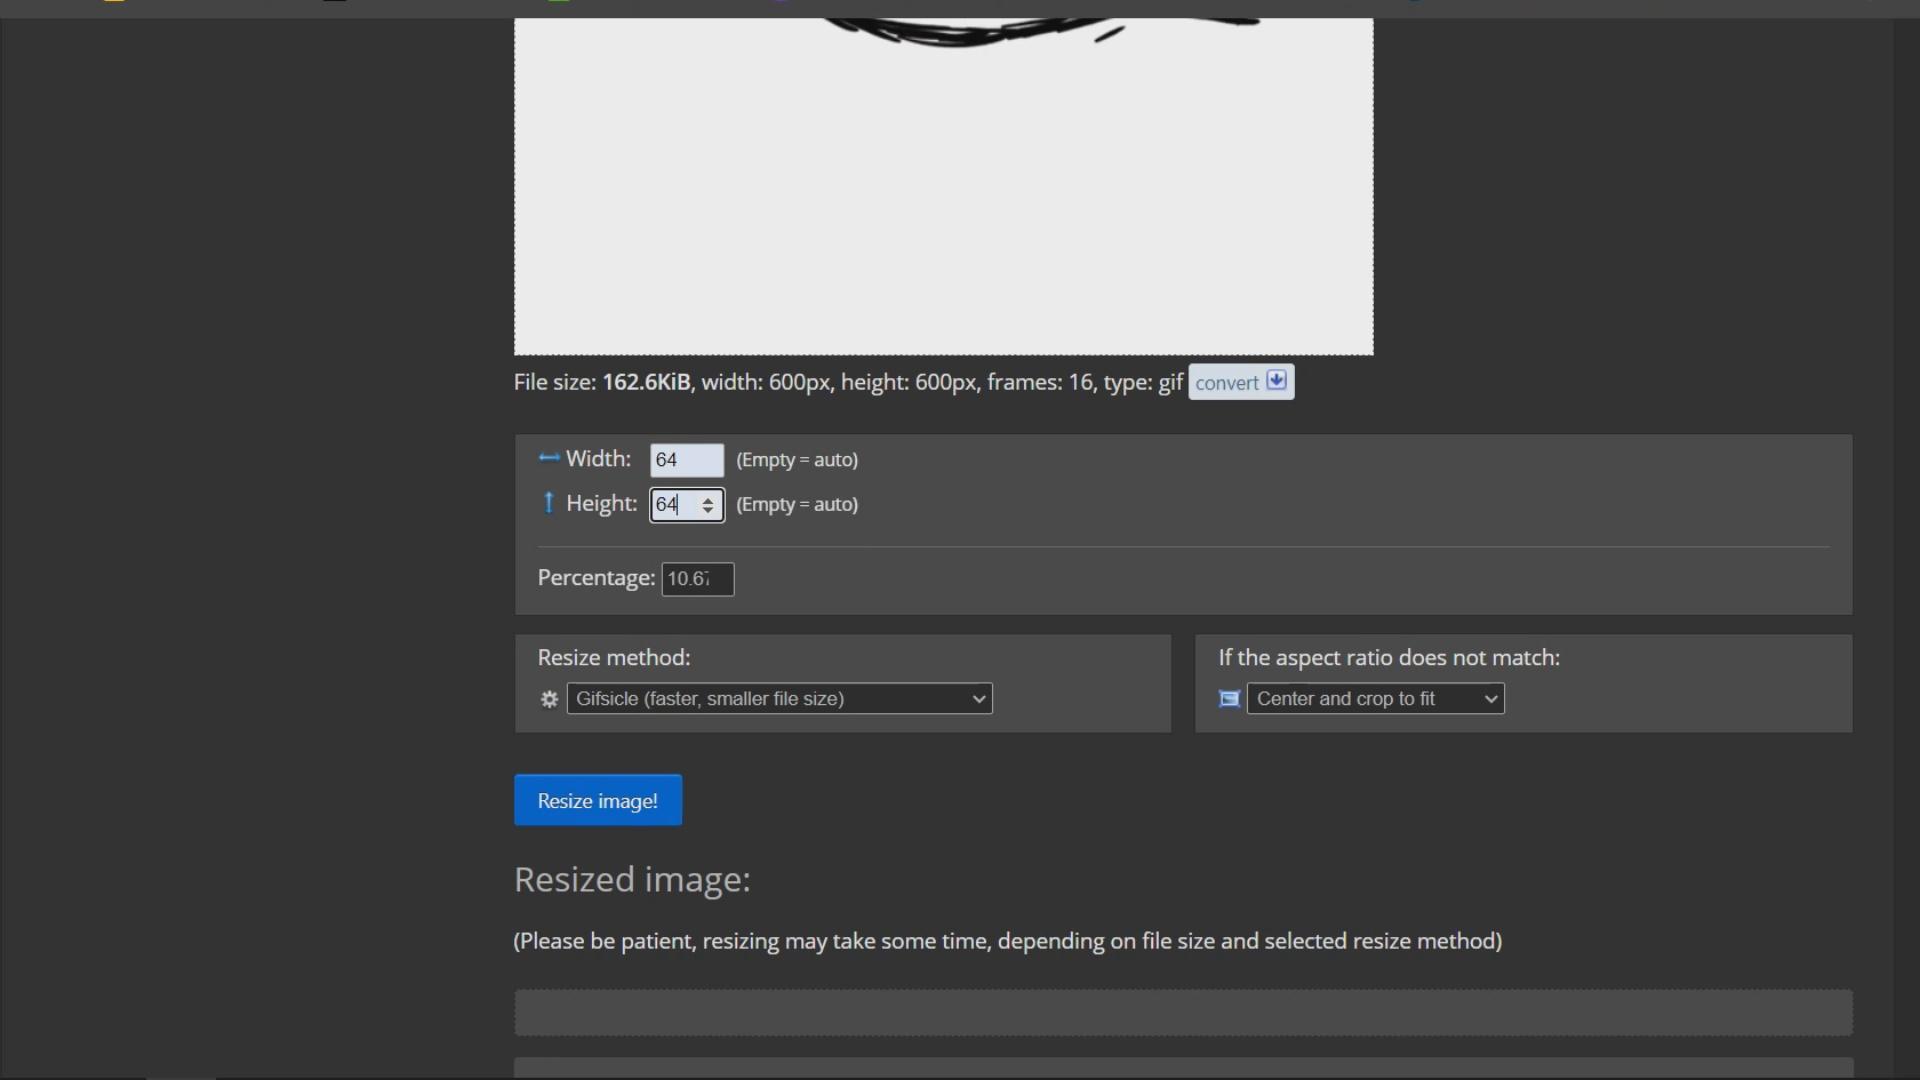The height and width of the screenshot is (1080, 1920).
Task: Click the Percentage input field
Action: (x=697, y=579)
